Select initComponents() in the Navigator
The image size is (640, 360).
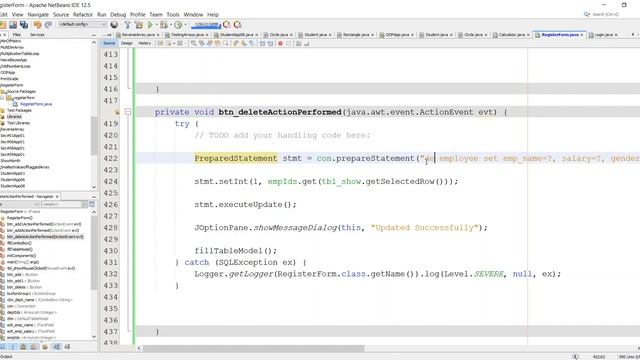(21, 256)
